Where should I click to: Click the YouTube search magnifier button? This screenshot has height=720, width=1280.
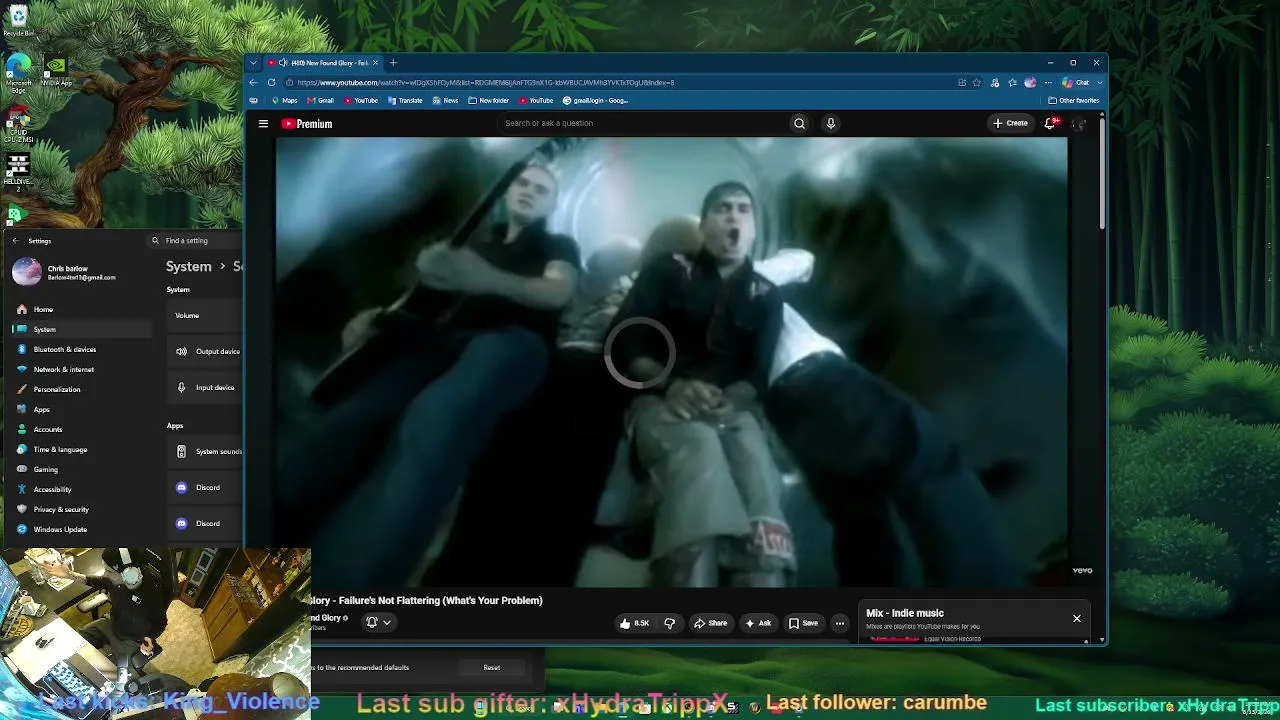click(x=799, y=123)
